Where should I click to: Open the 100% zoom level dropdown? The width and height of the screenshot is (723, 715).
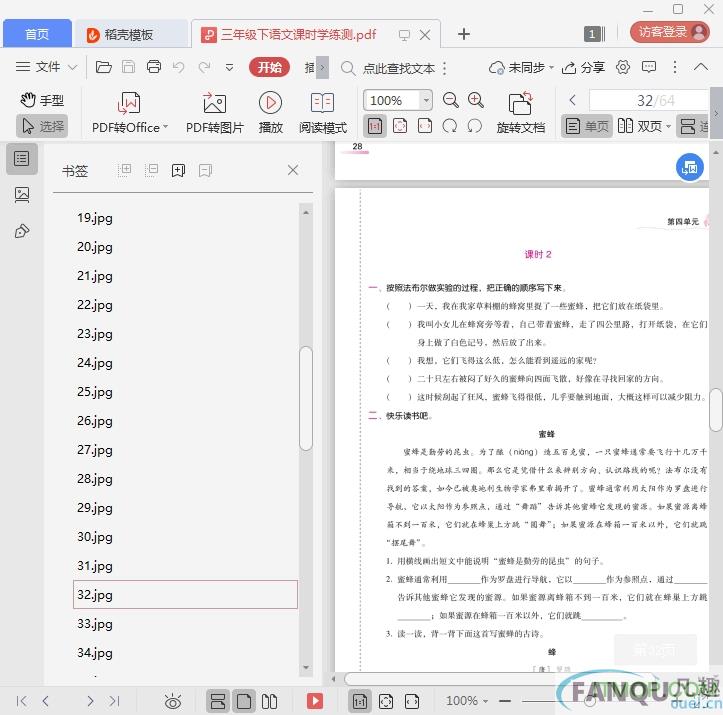(426, 100)
